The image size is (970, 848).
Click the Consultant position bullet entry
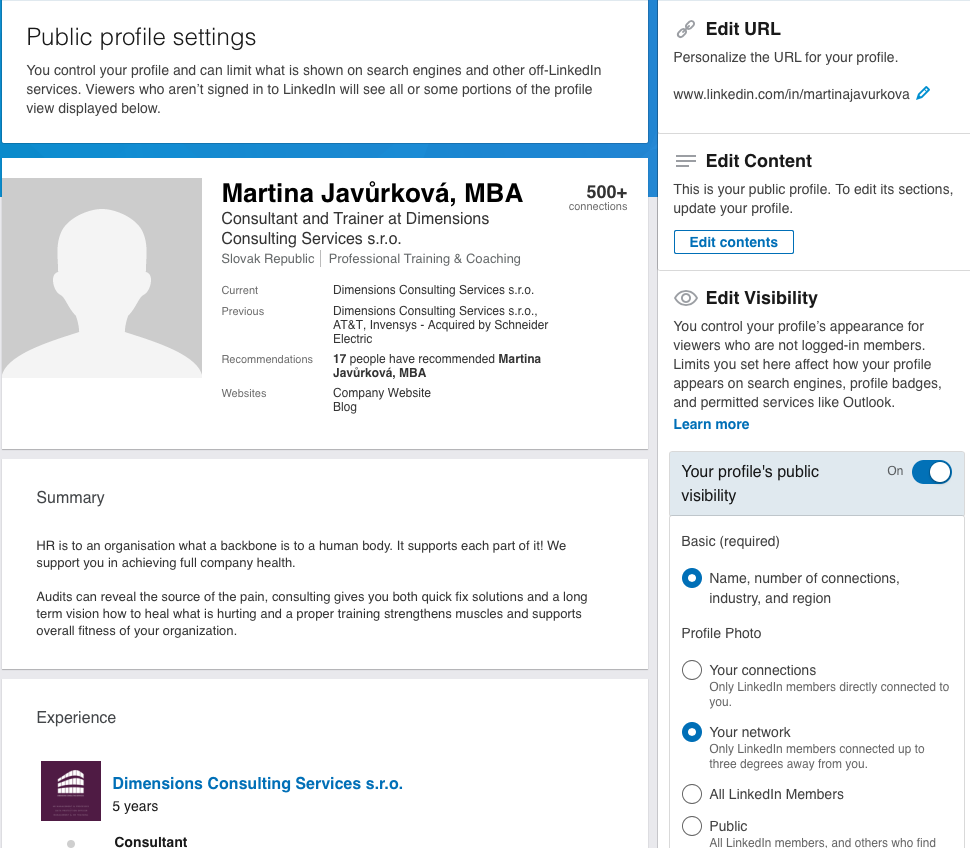coord(150,842)
